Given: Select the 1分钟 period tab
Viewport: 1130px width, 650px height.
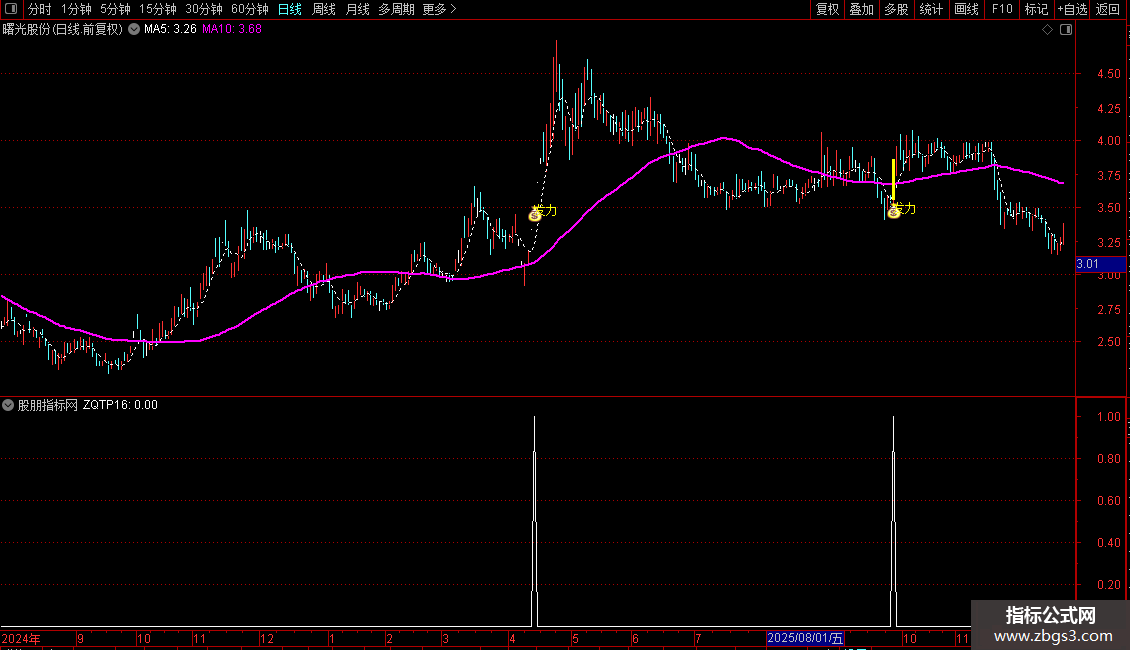Looking at the screenshot, I should 76,9.
